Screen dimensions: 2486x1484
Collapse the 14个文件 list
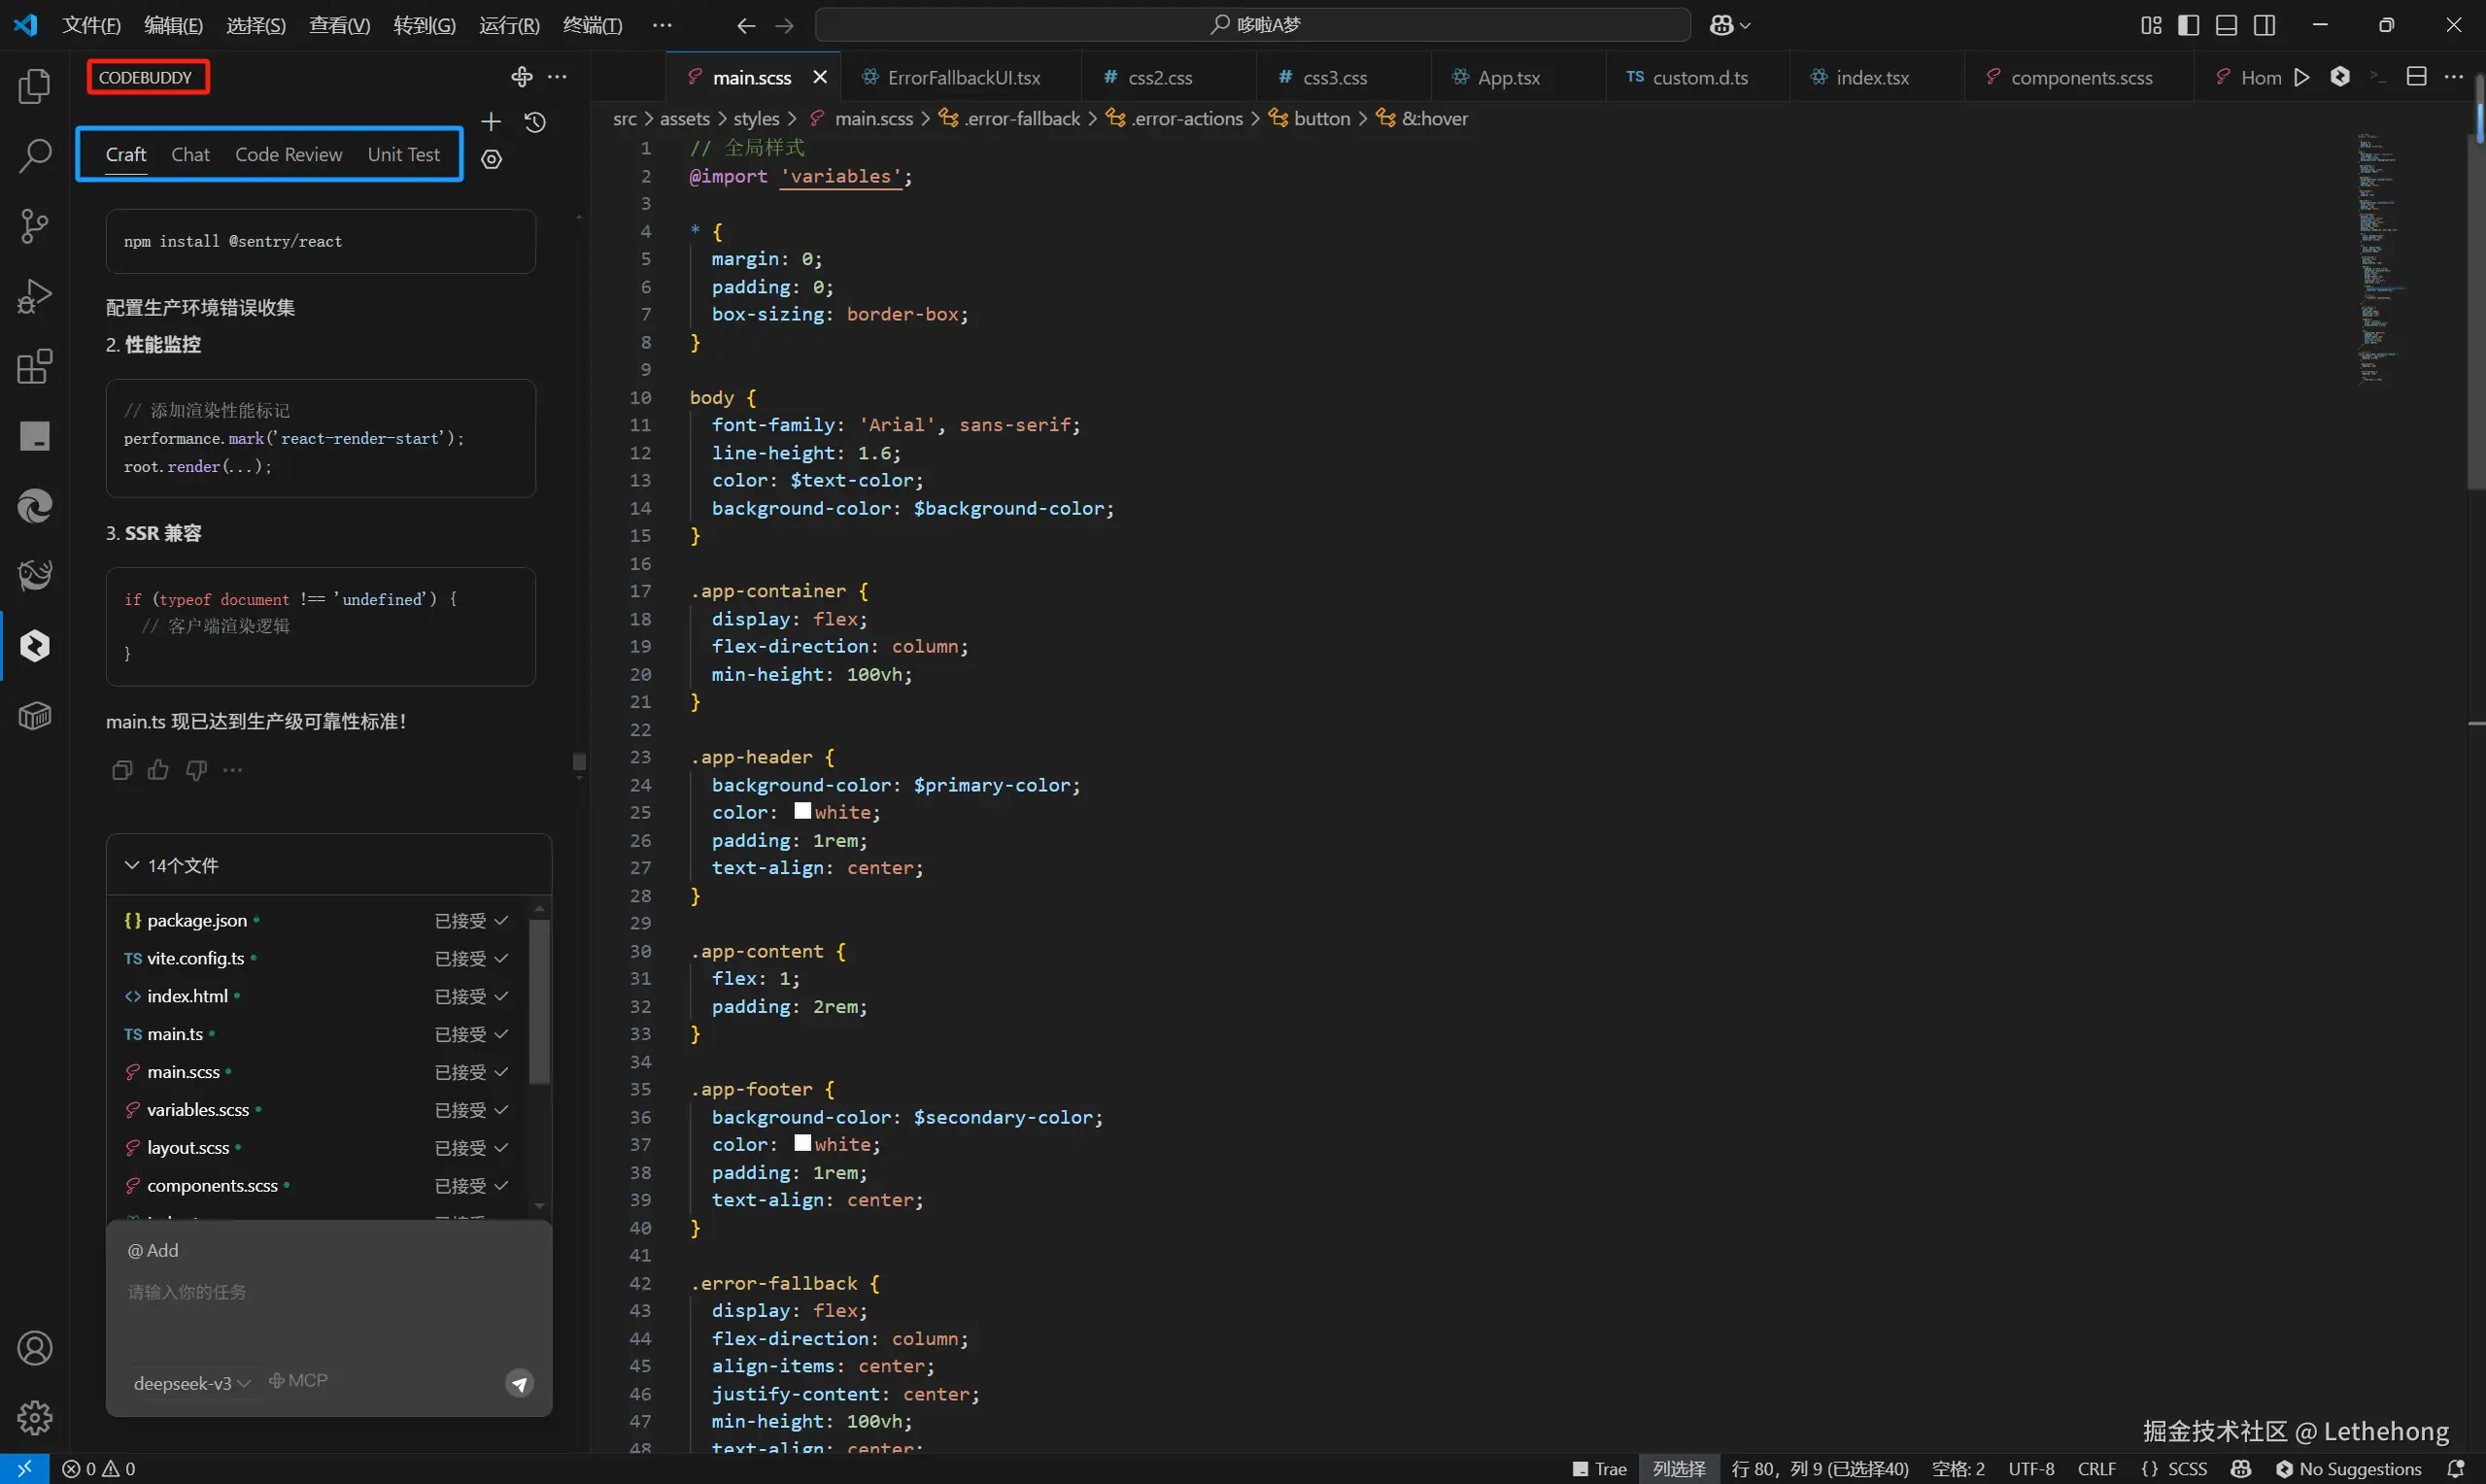coord(131,865)
